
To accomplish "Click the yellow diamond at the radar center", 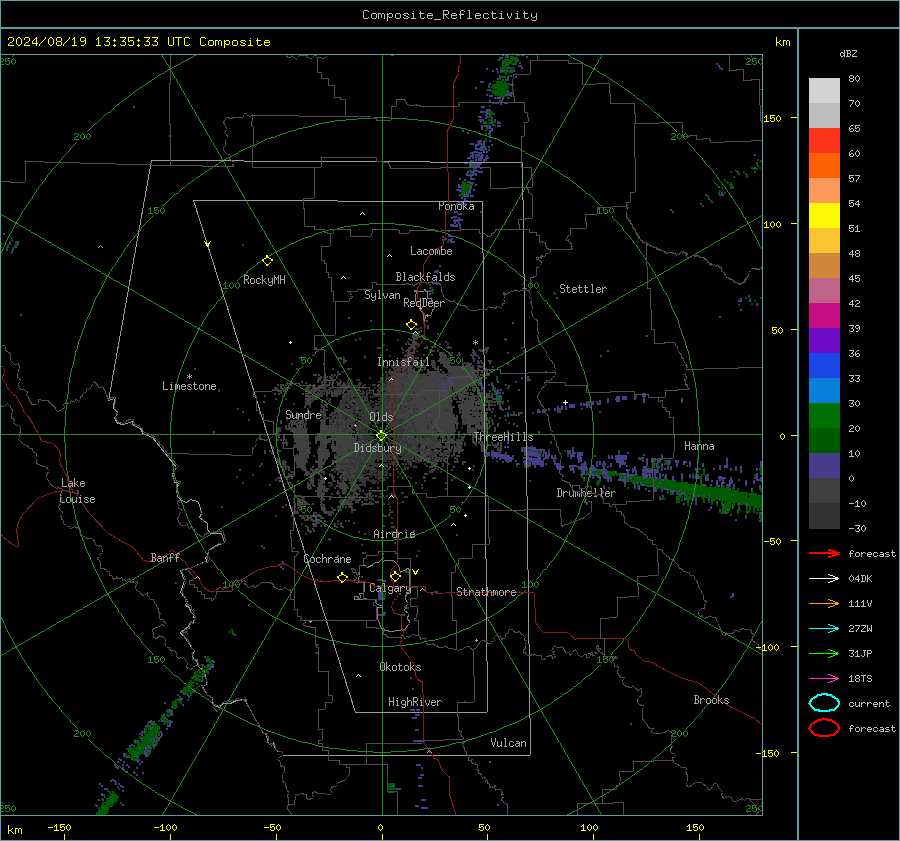I will coord(381,436).
